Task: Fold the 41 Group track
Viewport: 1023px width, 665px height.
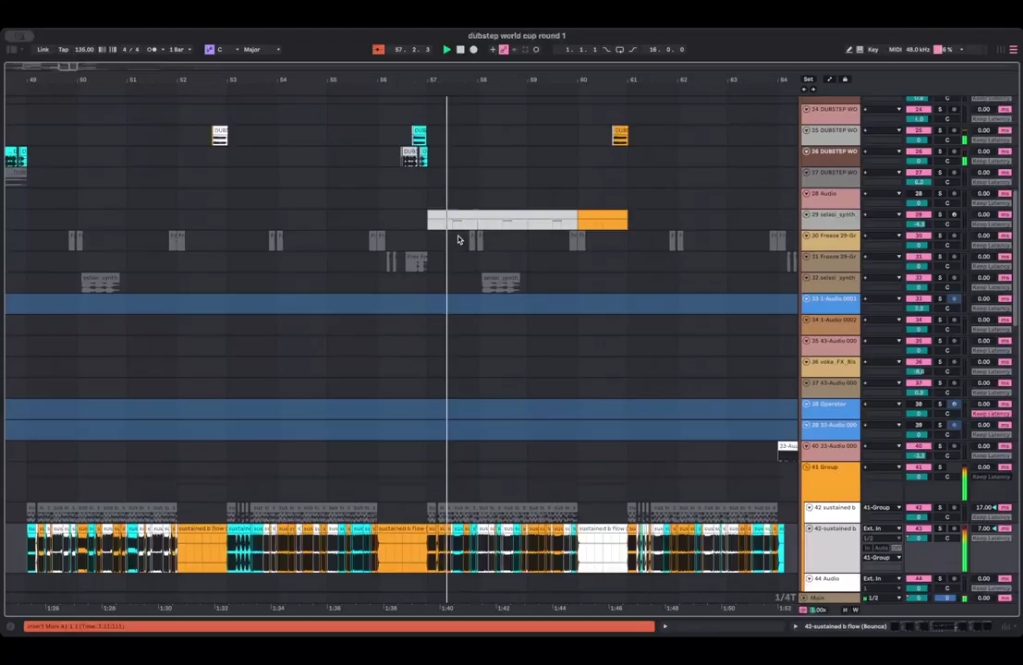Action: (x=806, y=467)
